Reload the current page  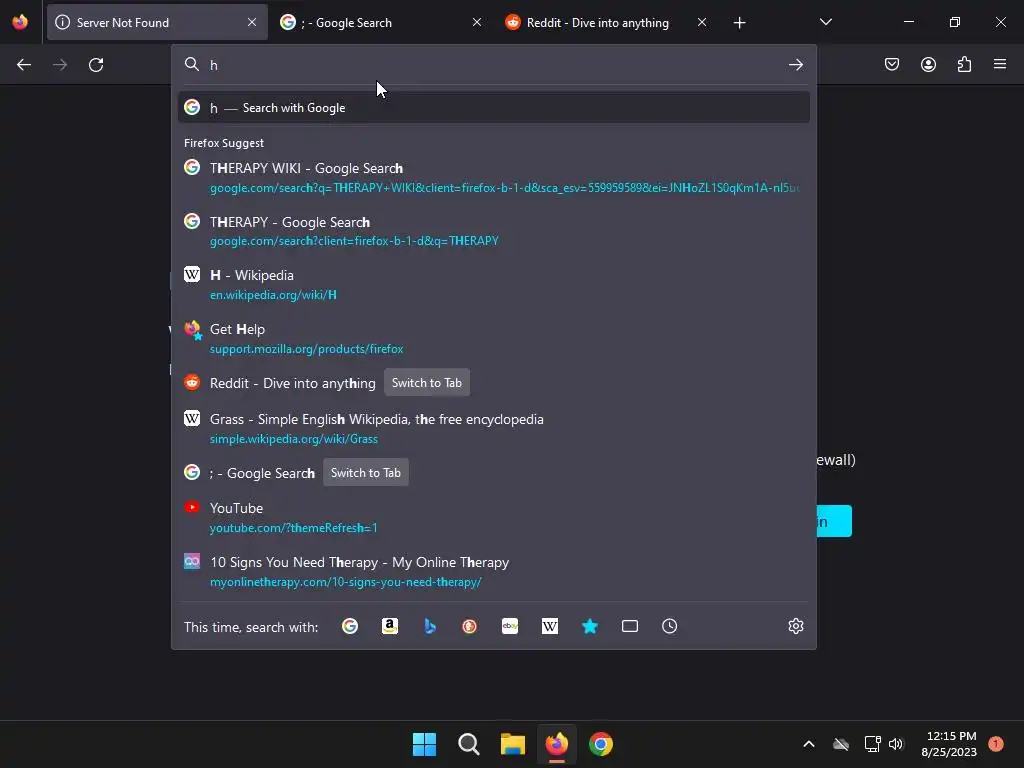point(96,65)
